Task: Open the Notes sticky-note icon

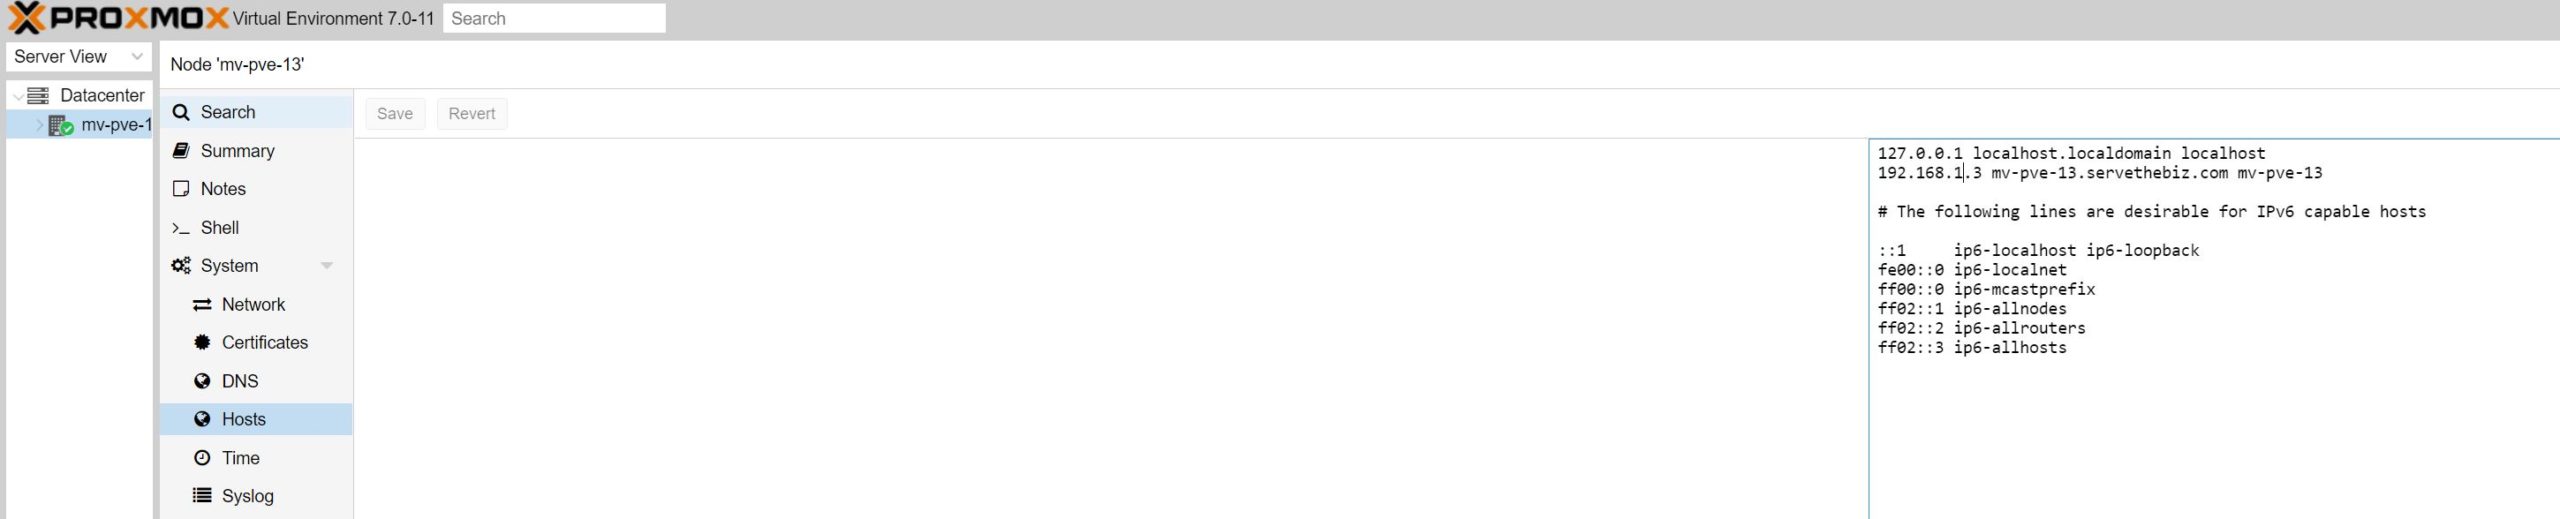Action: click(181, 189)
